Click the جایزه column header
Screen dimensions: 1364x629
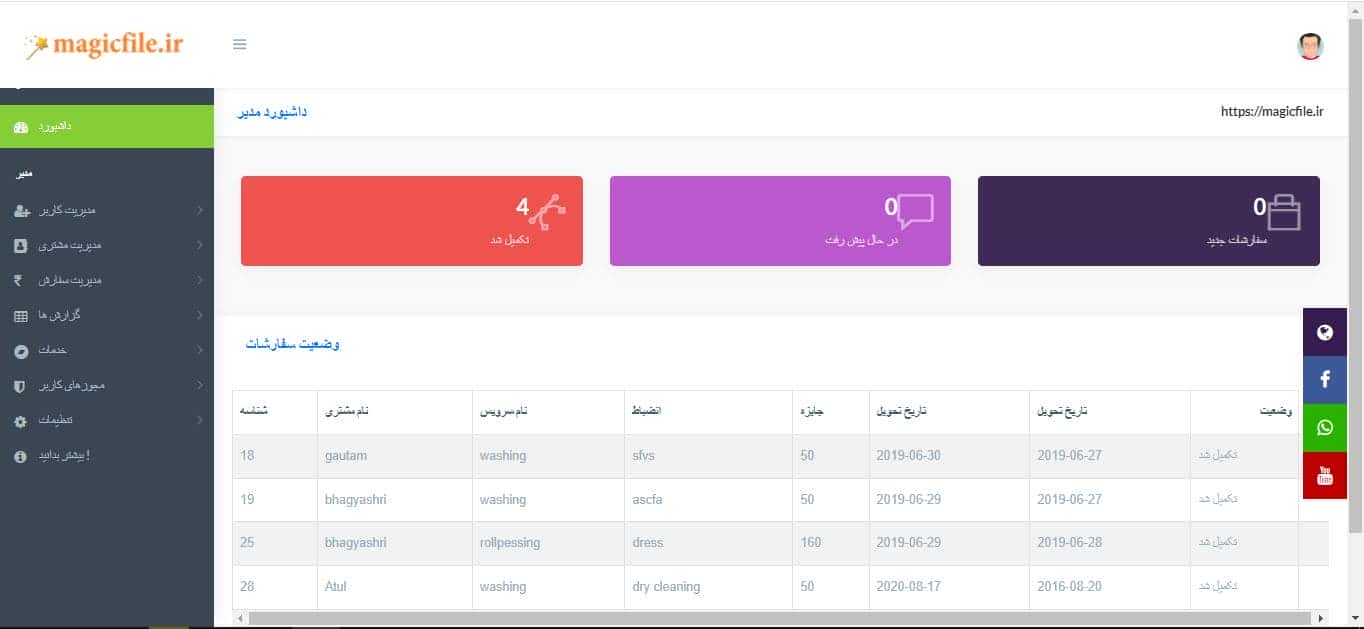click(x=811, y=412)
